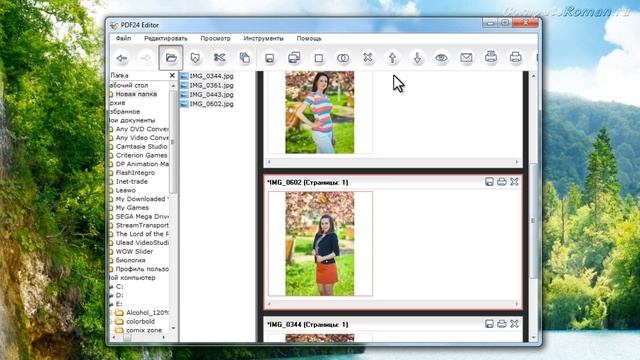Click the IMG_0602 document title header
This screenshot has width=640, height=360.
(307, 182)
